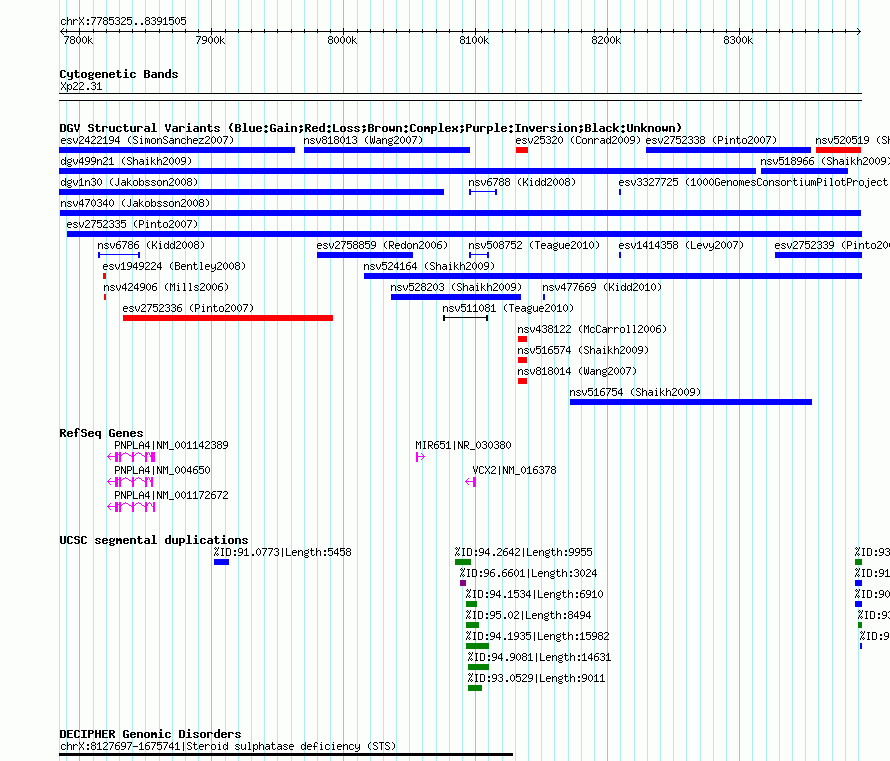Click the DGV Structural Variants track title

[371, 128]
